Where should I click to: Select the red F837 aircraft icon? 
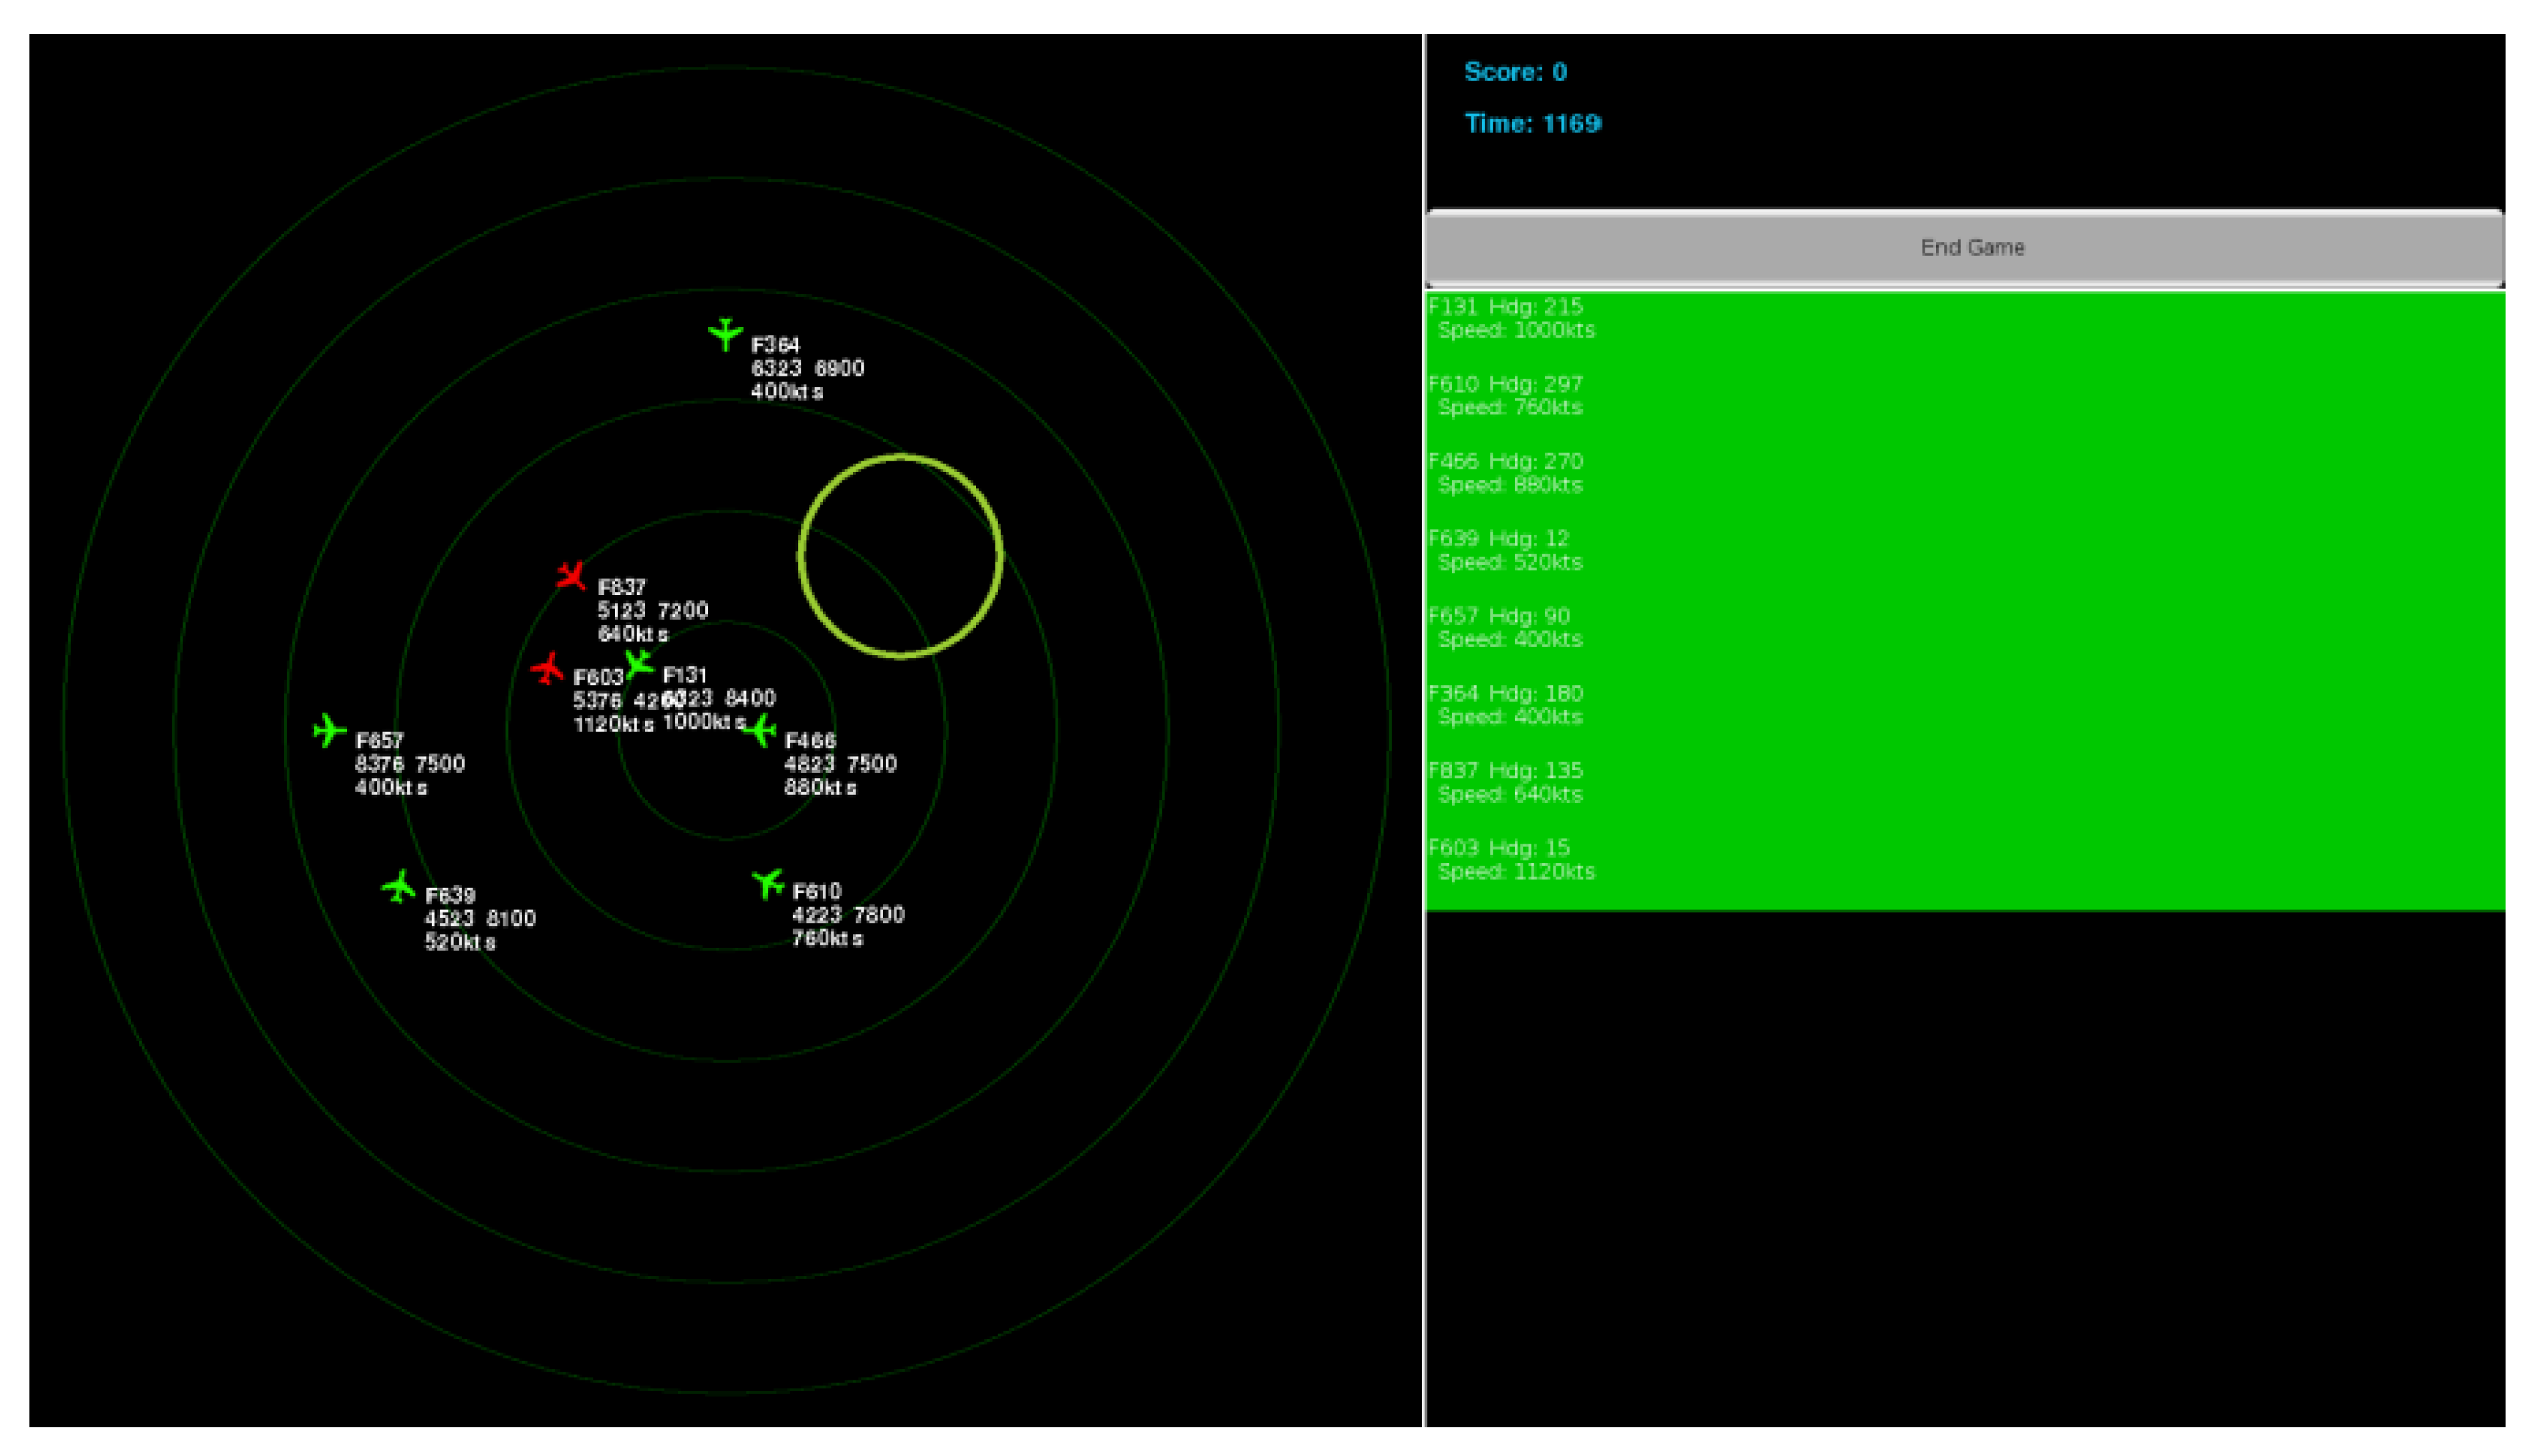[571, 576]
